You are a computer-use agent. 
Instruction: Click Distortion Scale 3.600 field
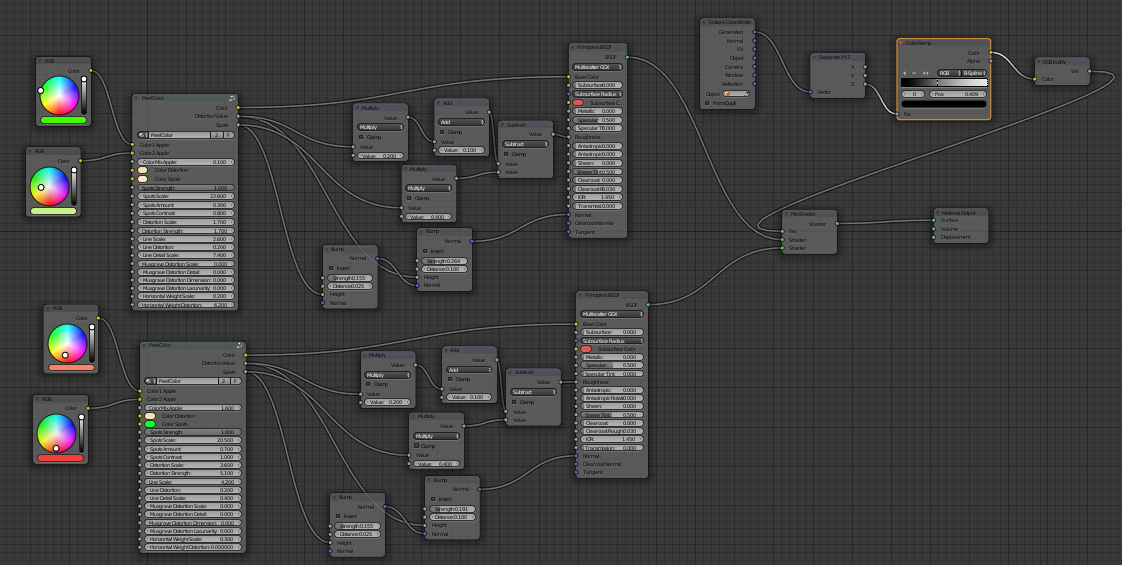click(194, 465)
